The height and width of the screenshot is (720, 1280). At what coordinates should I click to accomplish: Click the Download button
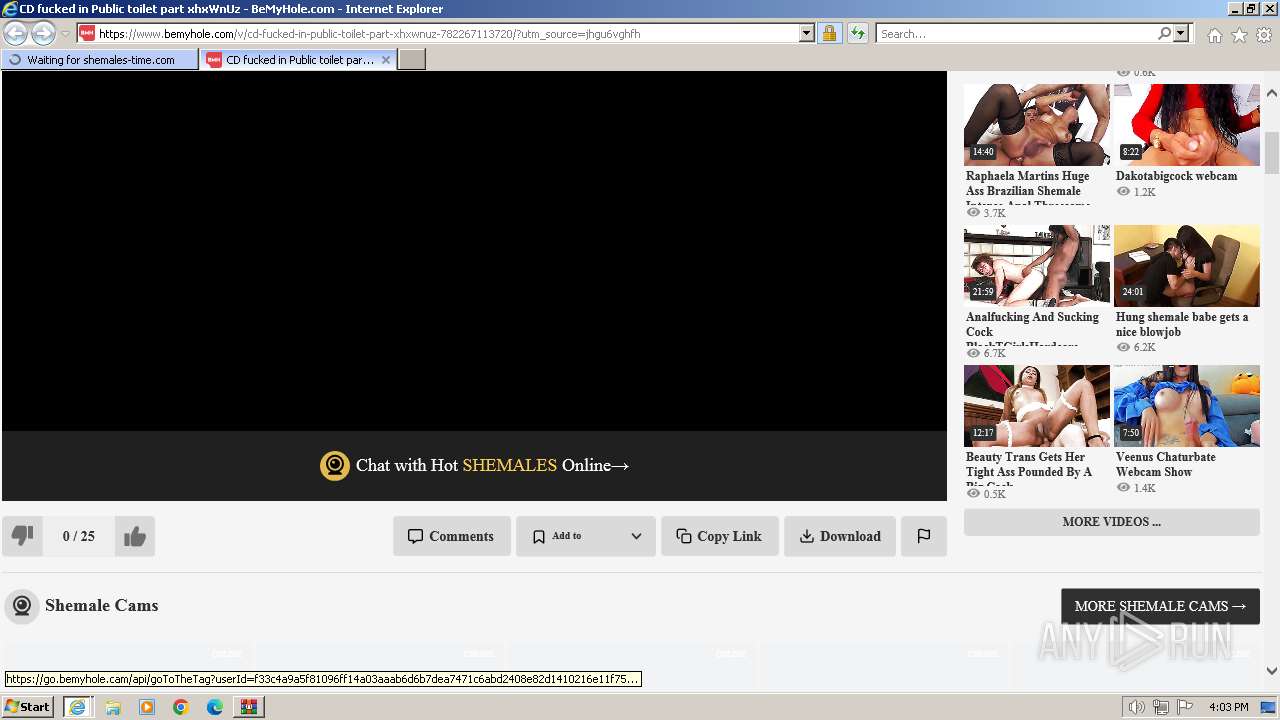839,536
